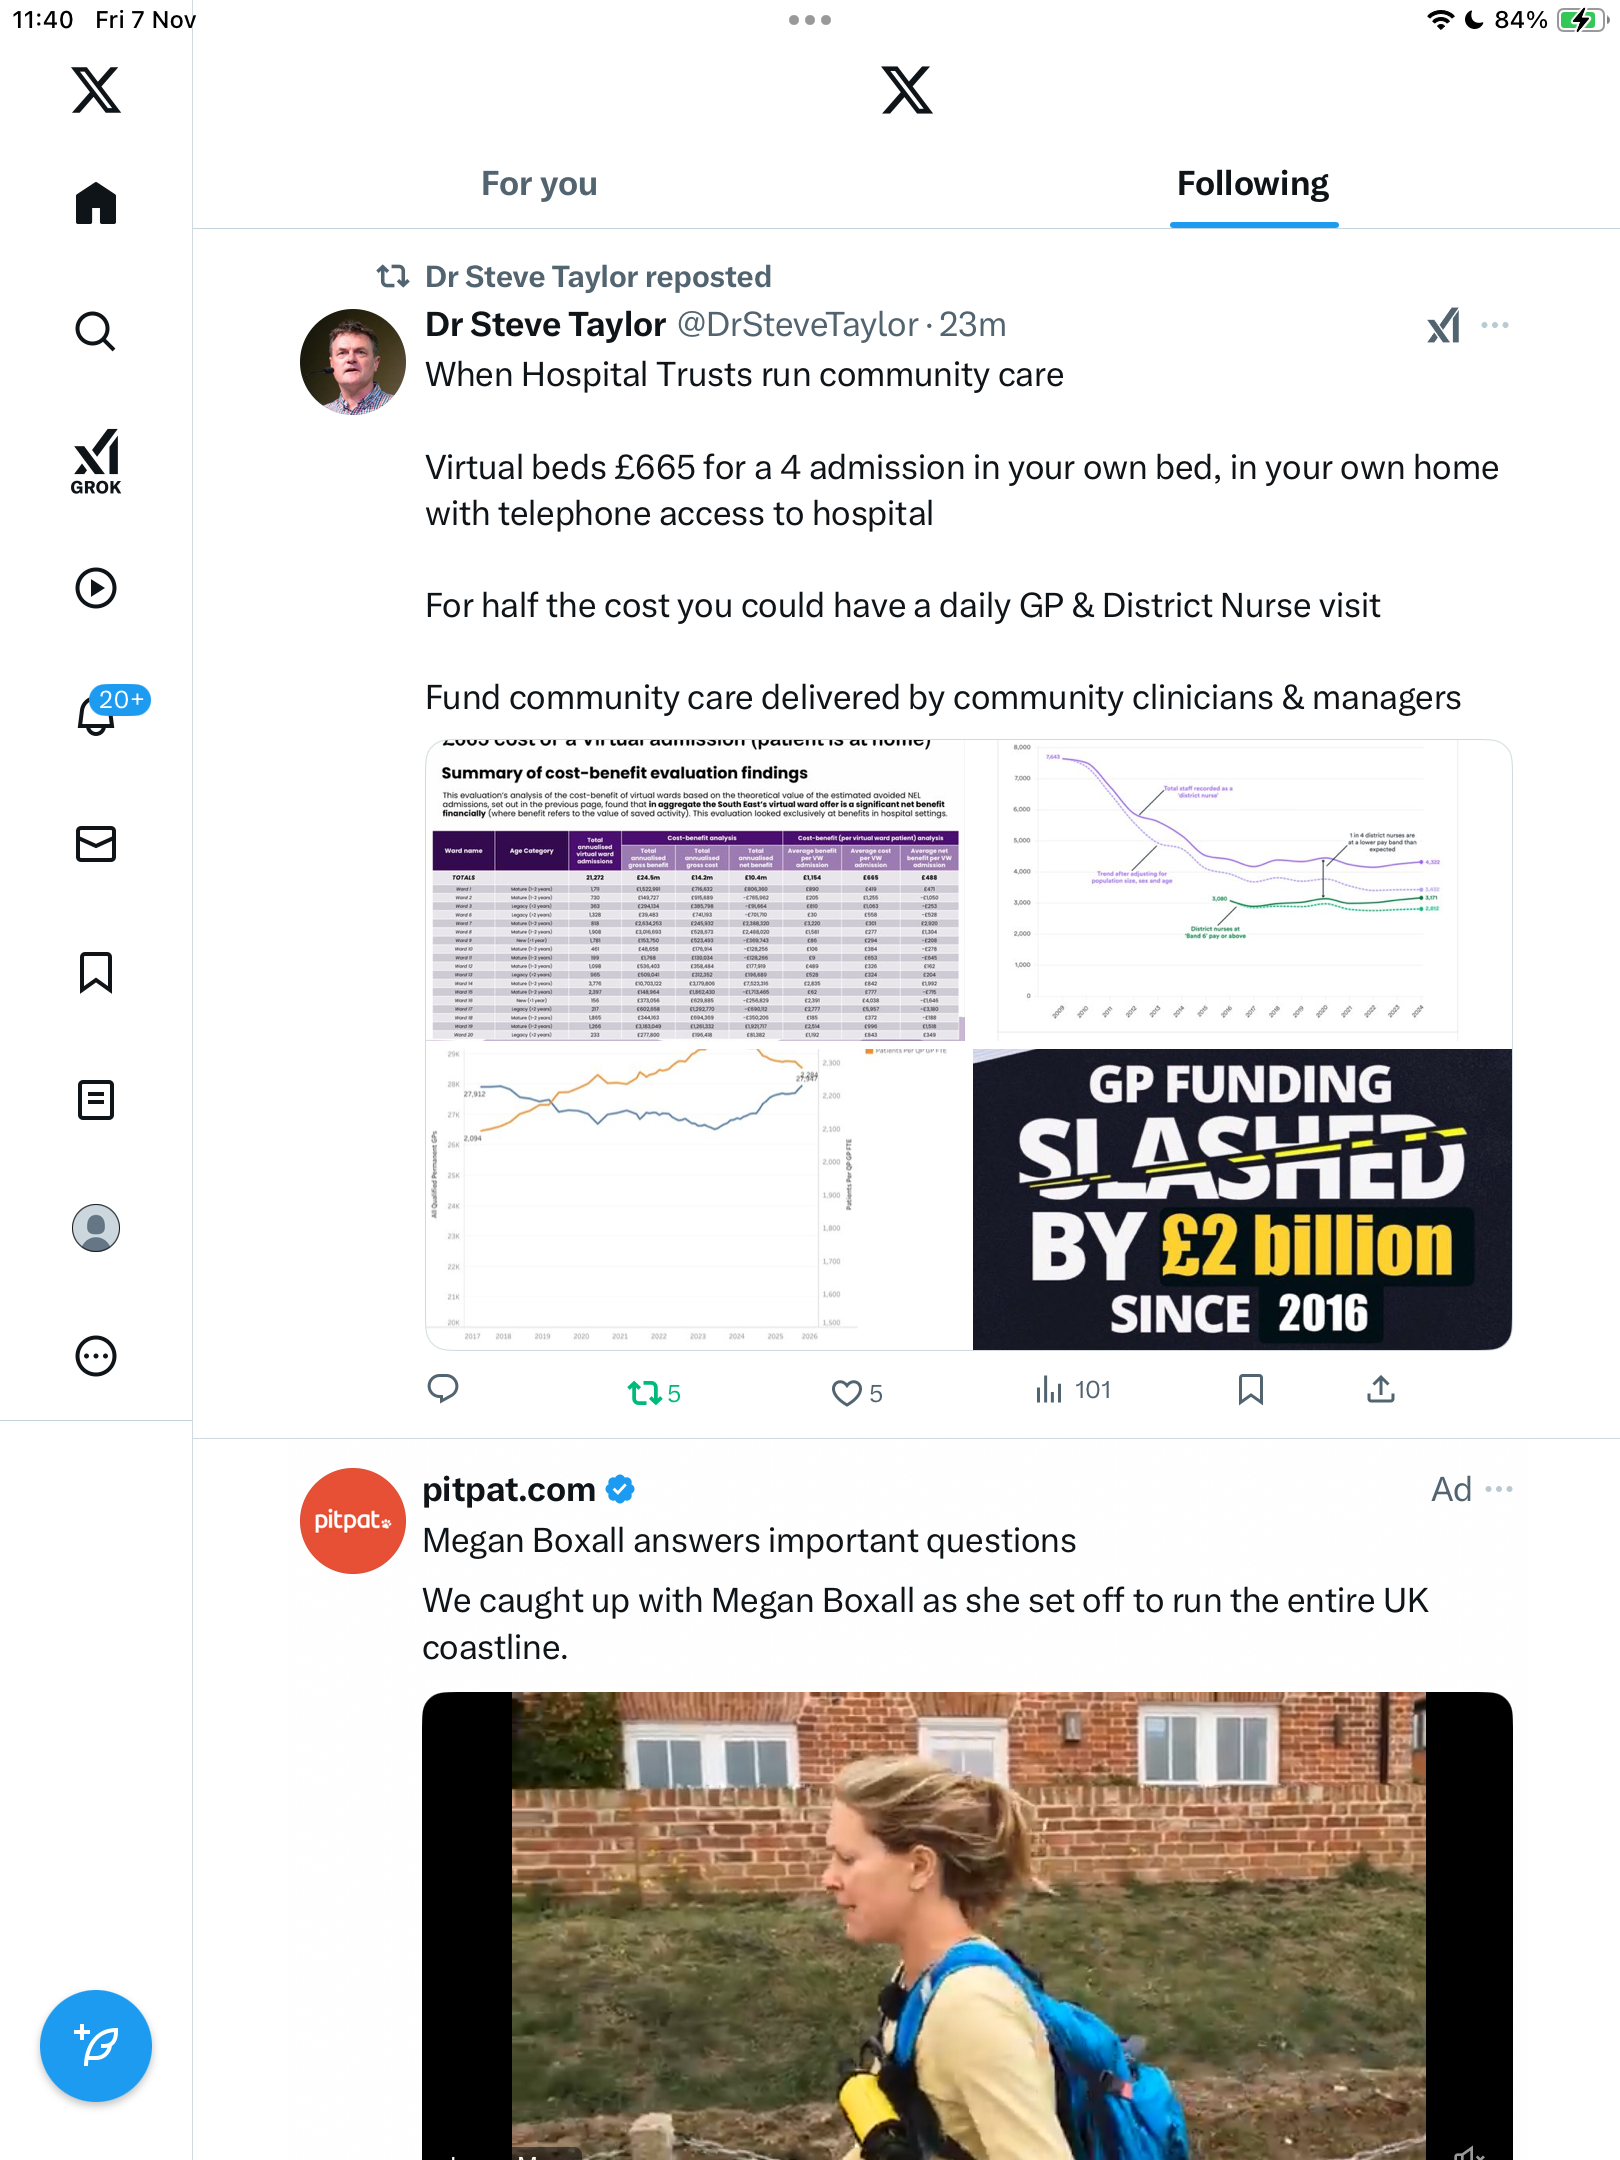
Task: Open the pitpat.com advertiser name
Action: click(x=509, y=1489)
